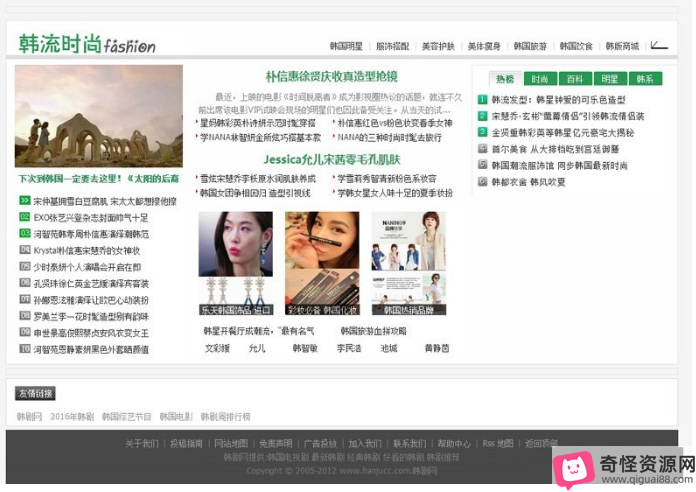The image size is (696, 492).
Task: Click the grey 09 badge beside 申世景
Action: [25, 332]
